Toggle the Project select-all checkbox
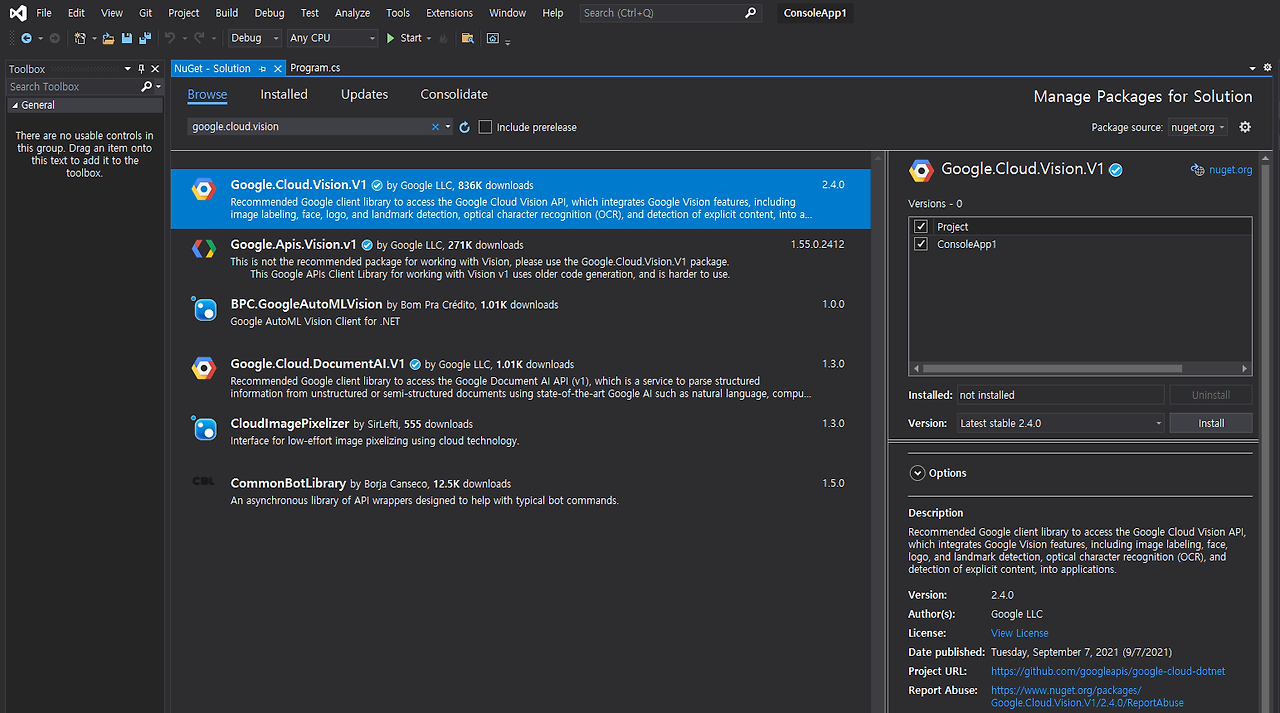The image size is (1280, 713). click(921, 227)
